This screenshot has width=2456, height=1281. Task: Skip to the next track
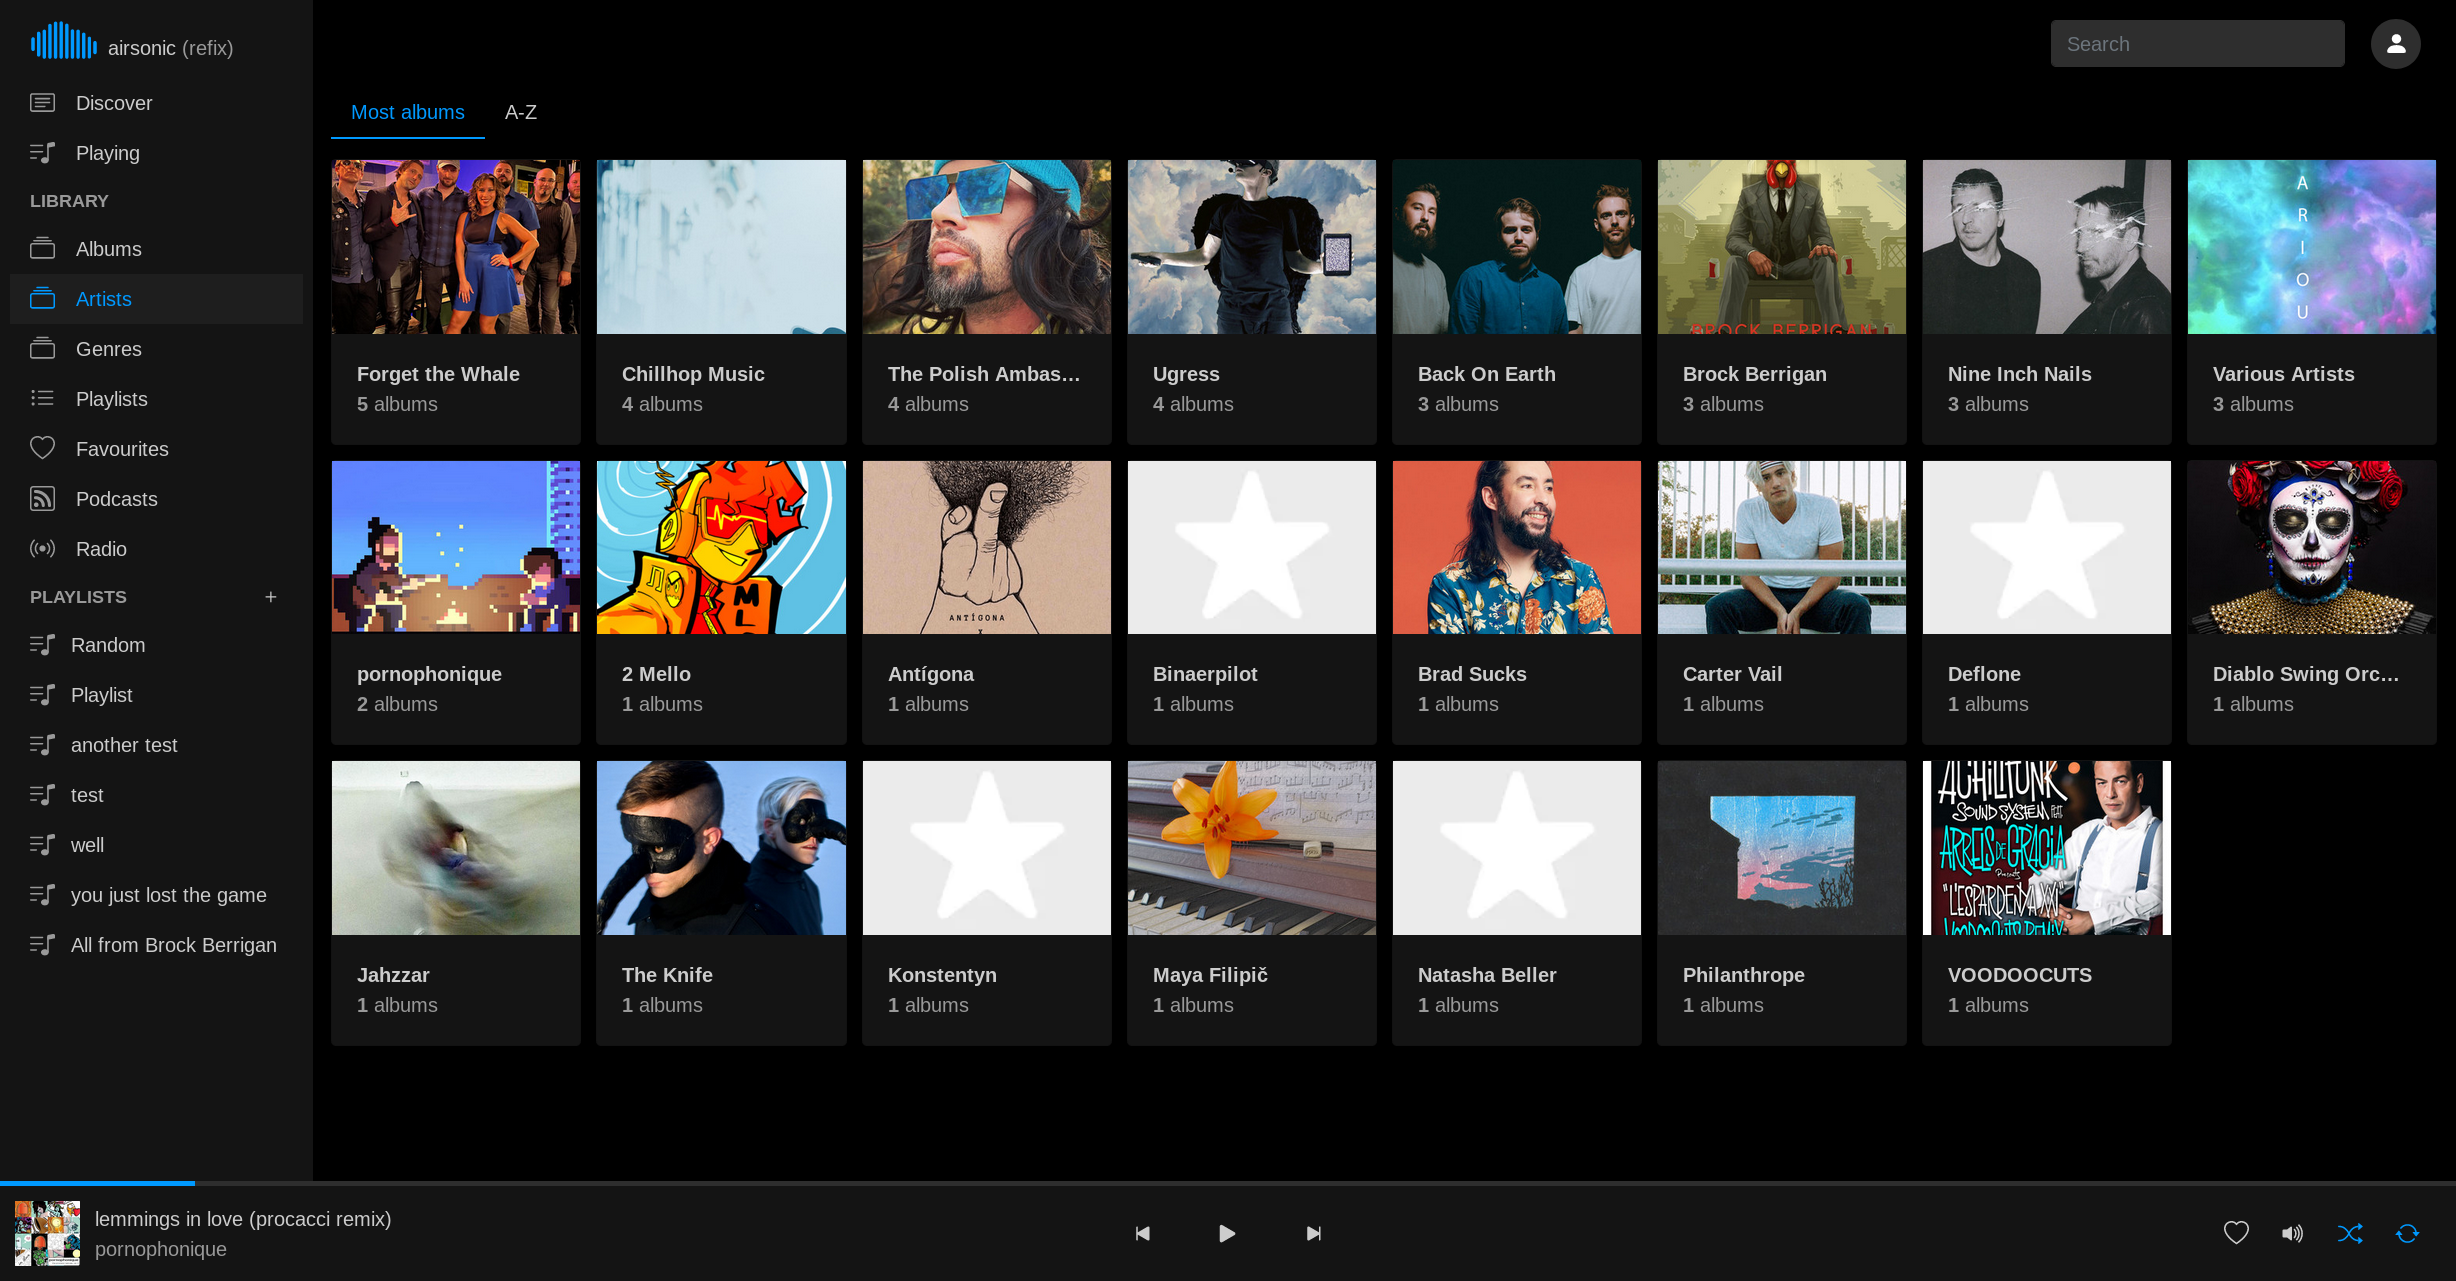click(1313, 1233)
